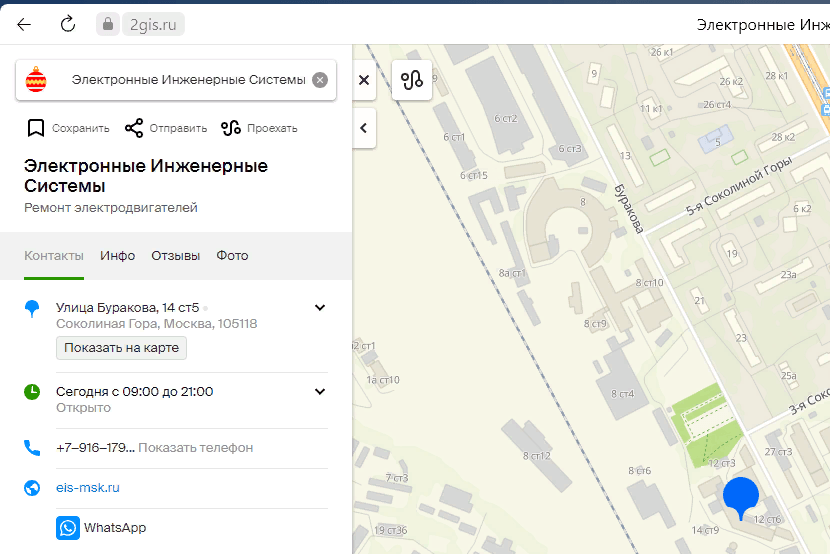
Task: Open route planner icon on the map
Action: tap(412, 80)
